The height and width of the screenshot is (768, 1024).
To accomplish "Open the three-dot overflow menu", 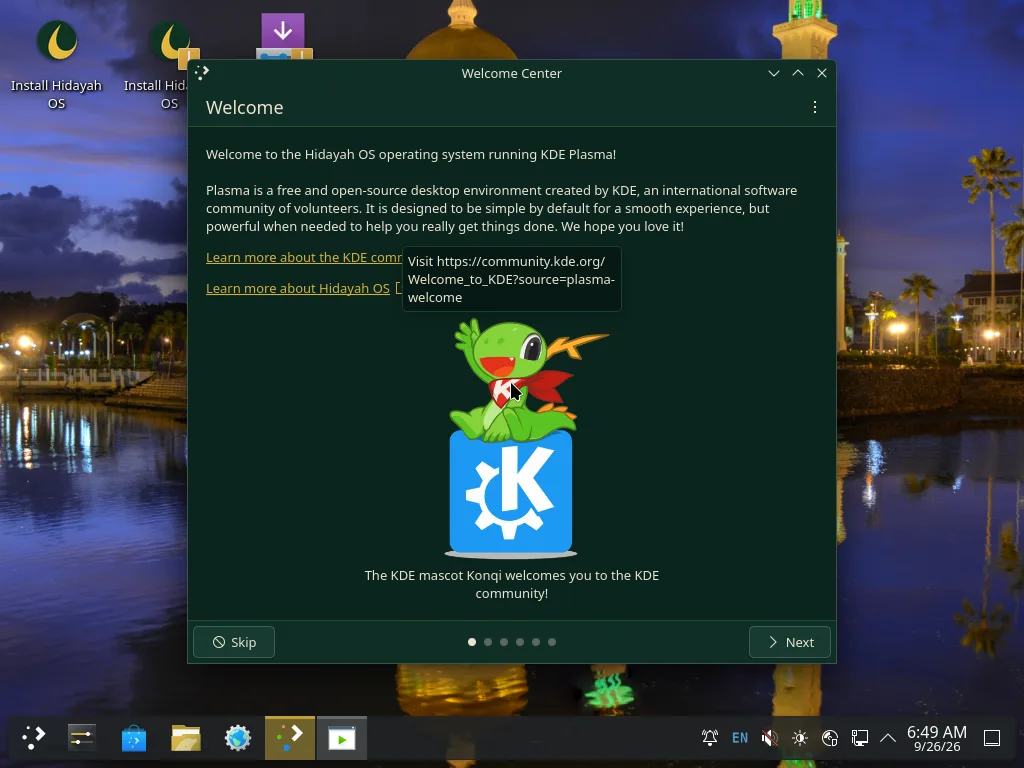I will [x=814, y=107].
